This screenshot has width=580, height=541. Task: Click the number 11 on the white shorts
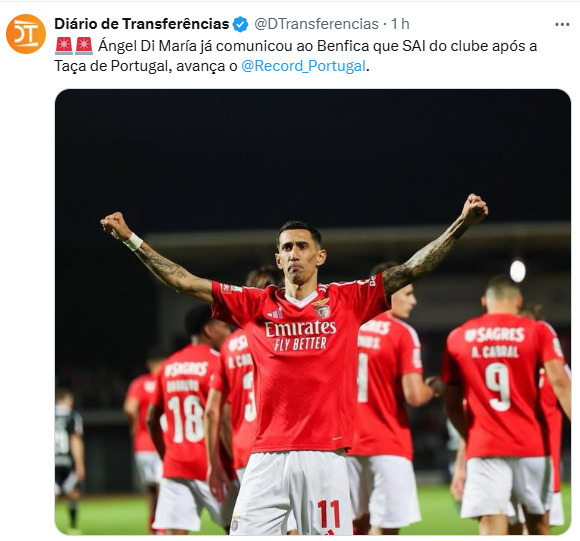pyautogui.click(x=328, y=514)
